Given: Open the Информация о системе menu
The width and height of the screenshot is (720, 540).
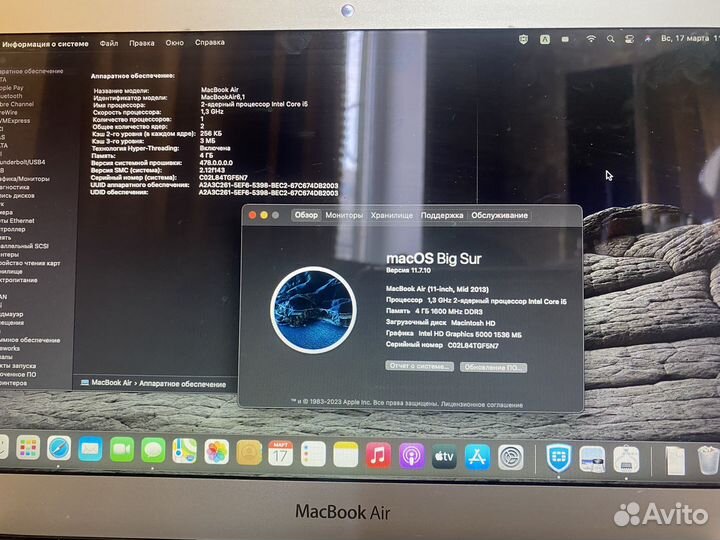Looking at the screenshot, I should [x=45, y=44].
